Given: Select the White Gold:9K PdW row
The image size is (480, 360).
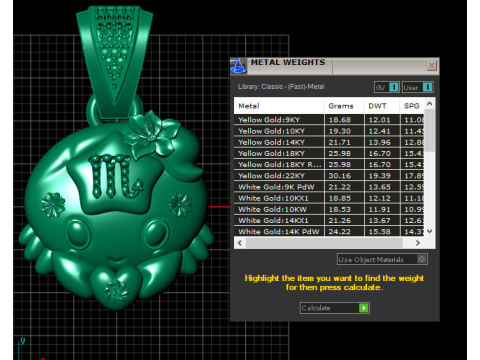Looking at the screenshot, I should [x=329, y=187].
